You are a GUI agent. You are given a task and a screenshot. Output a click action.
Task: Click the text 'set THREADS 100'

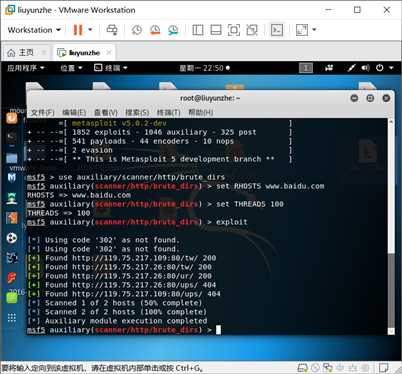click(x=250, y=204)
